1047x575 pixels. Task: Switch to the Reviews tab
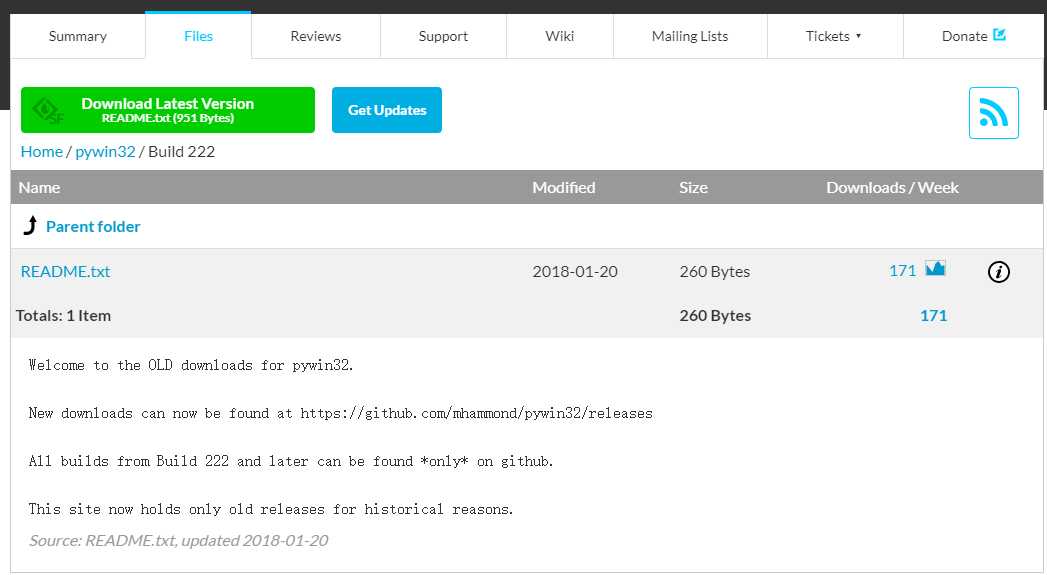[316, 36]
